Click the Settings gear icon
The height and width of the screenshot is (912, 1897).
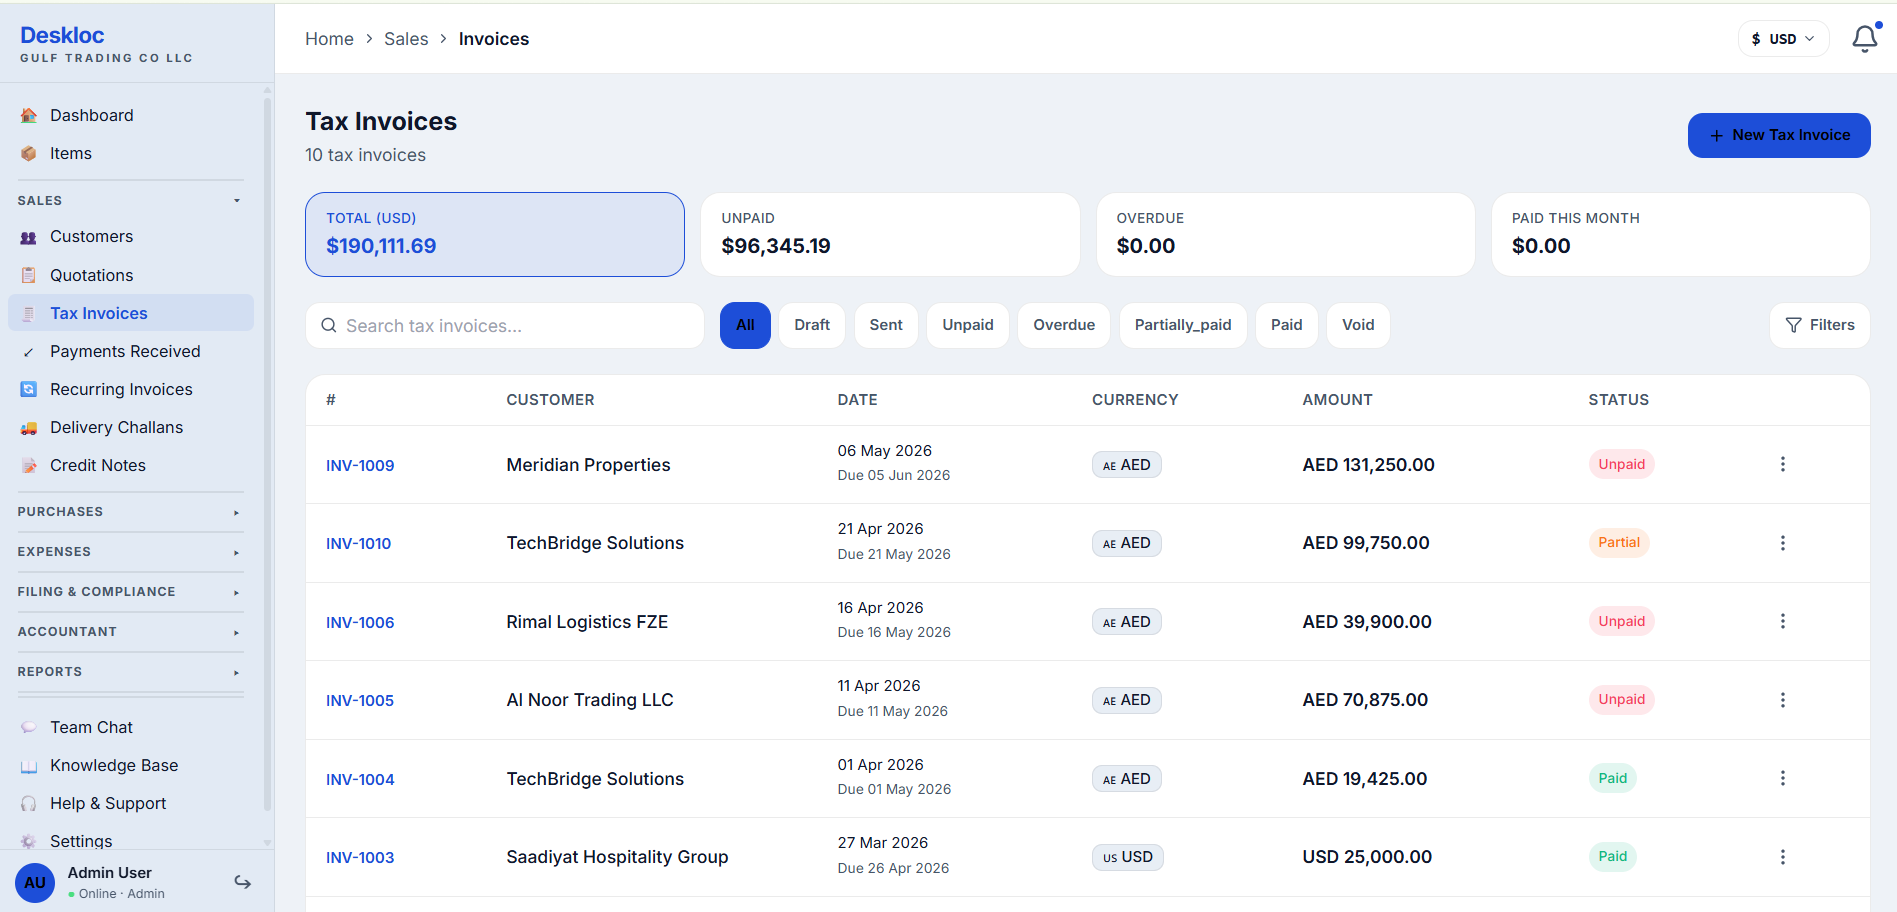(x=29, y=841)
